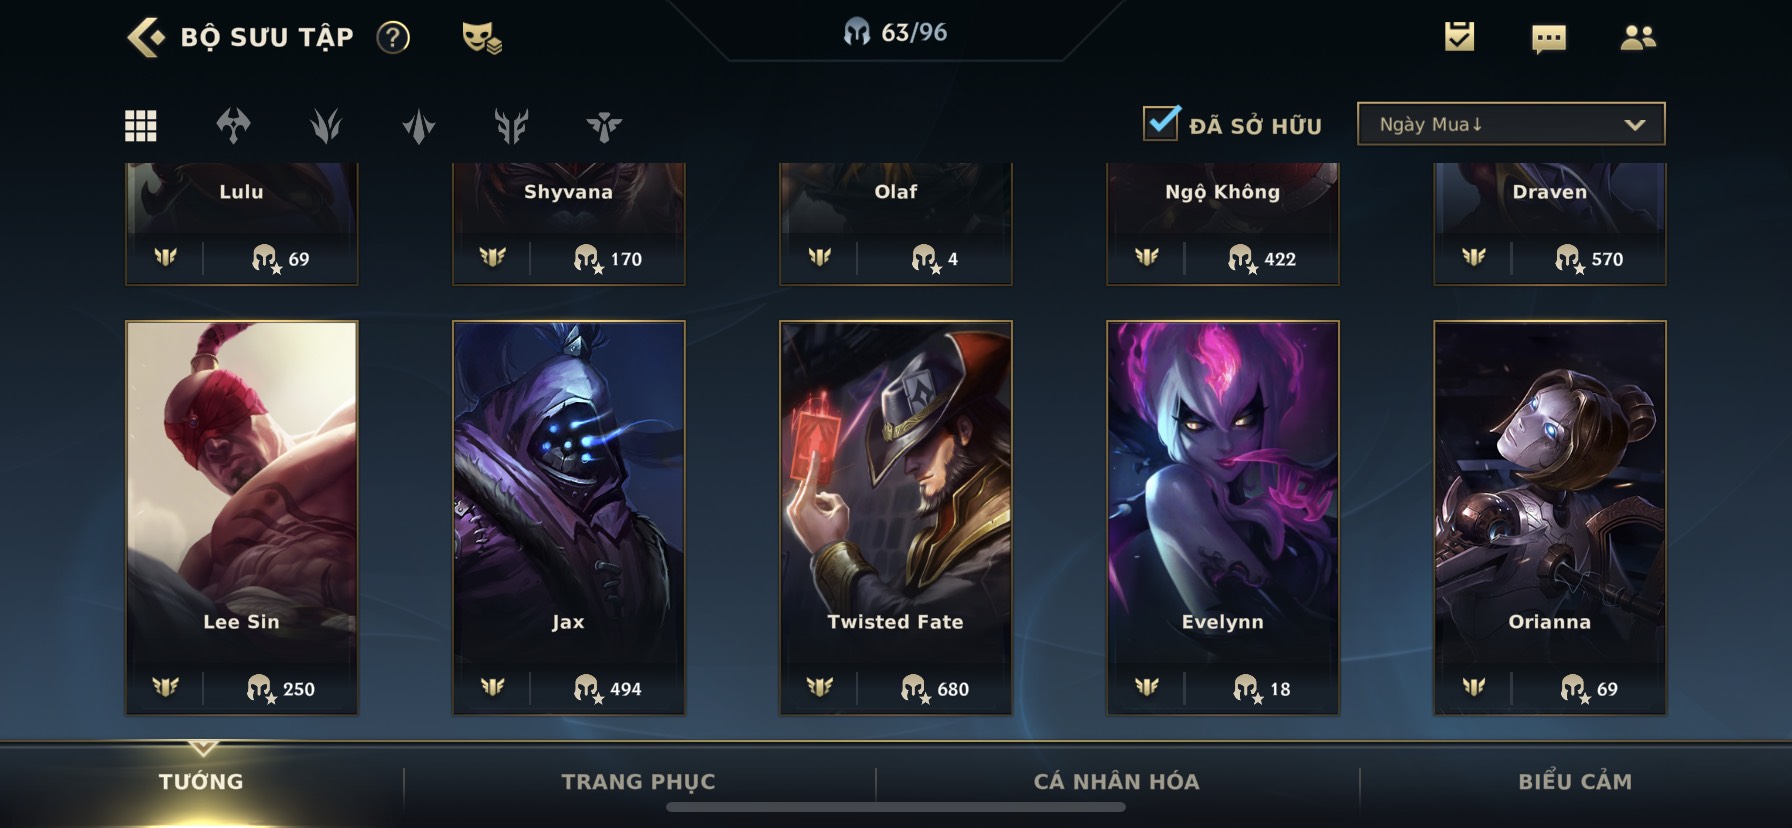Switch to the TRANG PHỤC tab
Viewport: 1792px width, 828px height.
click(638, 782)
